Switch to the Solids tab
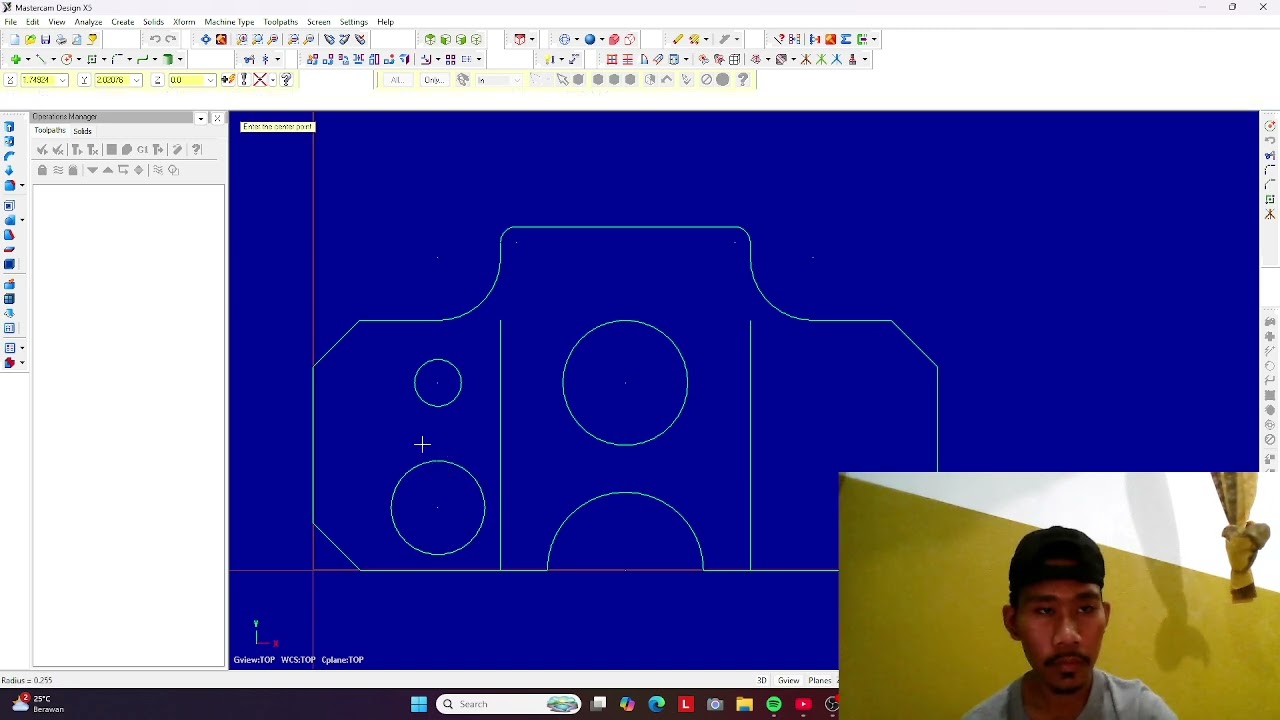 pos(82,131)
